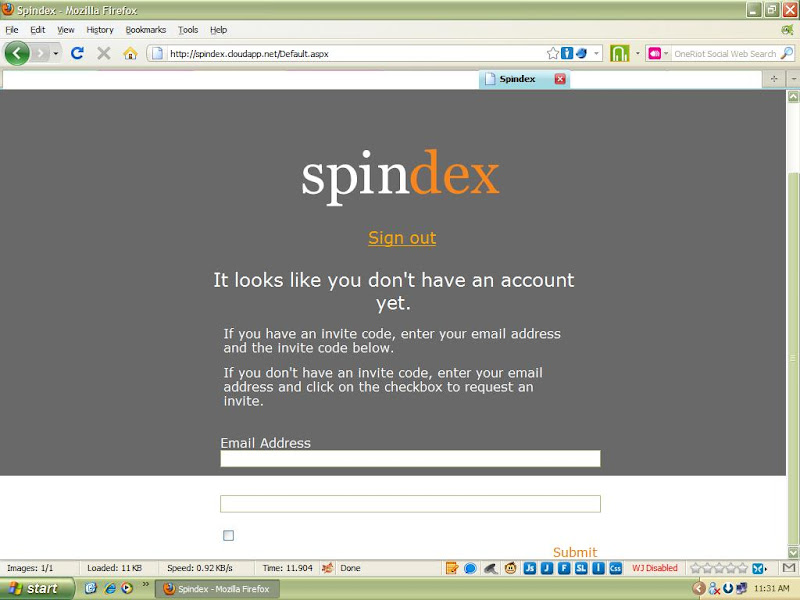Open the list-all-tabs dropdown
This screenshot has height=600, width=800.
click(x=793, y=79)
